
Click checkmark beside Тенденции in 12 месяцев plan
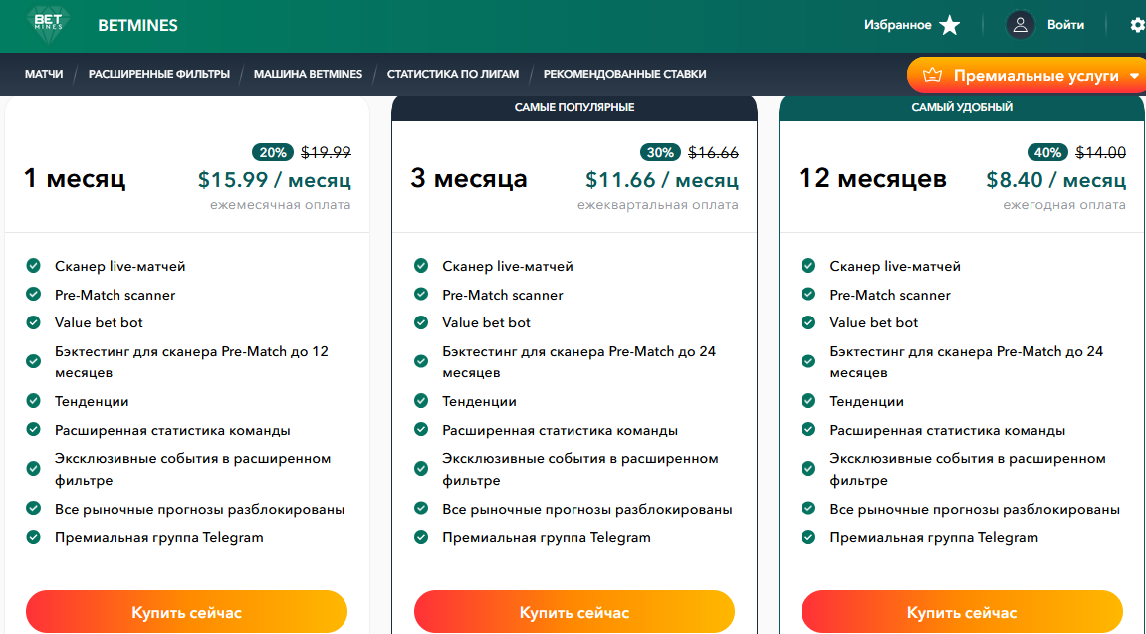808,400
